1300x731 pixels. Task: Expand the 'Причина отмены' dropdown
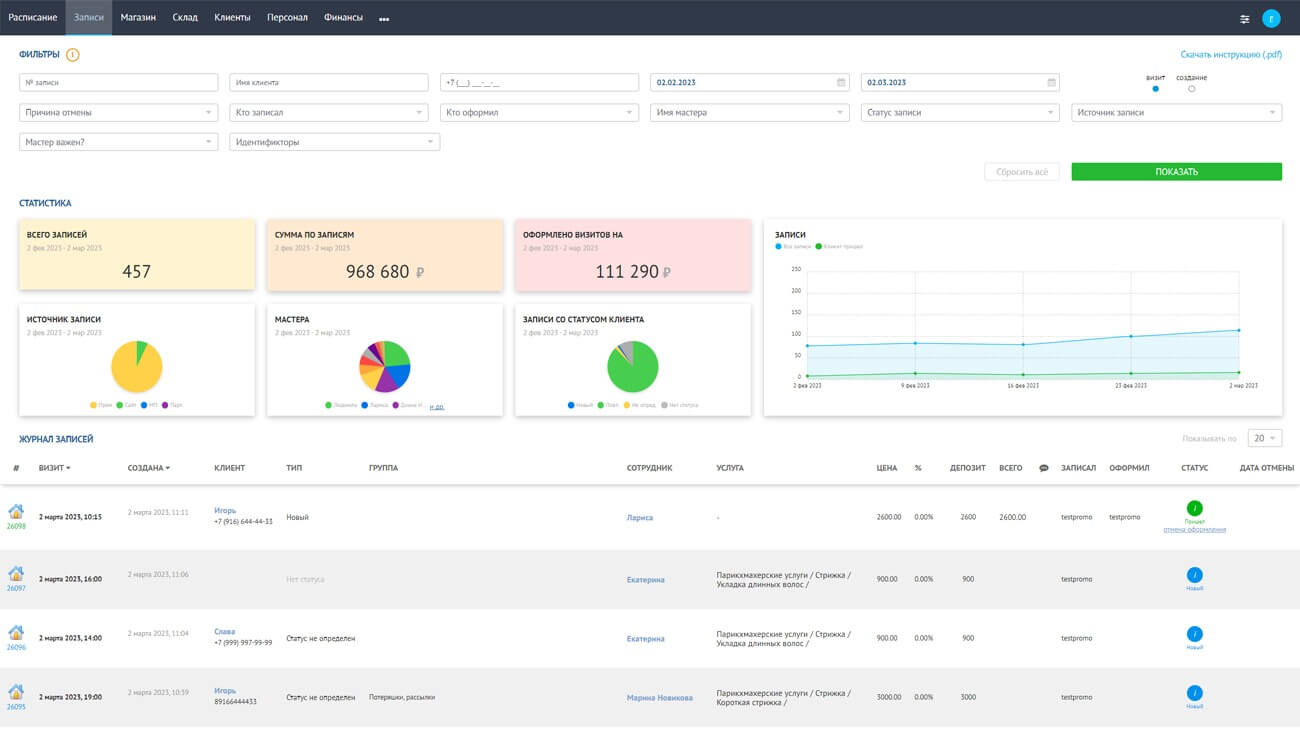pos(118,113)
